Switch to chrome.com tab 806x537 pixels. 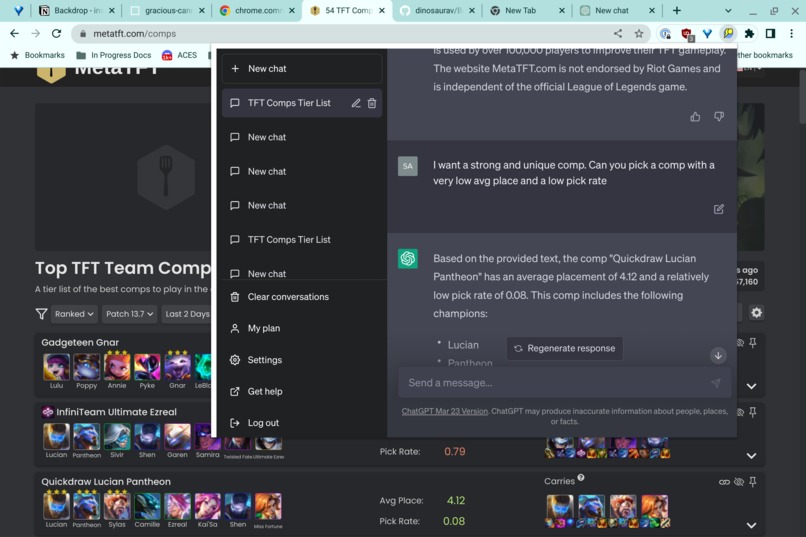point(257,10)
